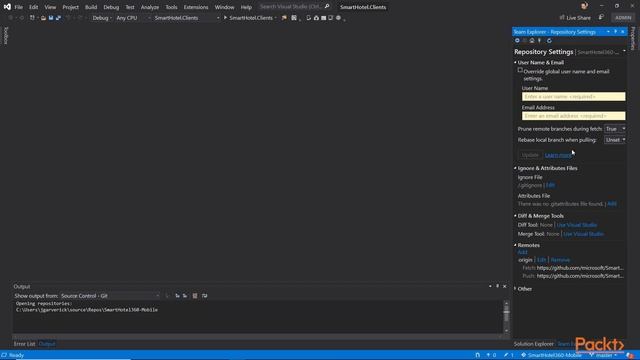
Task: Use Visual Studio as Diff Tool
Action: coord(577,225)
